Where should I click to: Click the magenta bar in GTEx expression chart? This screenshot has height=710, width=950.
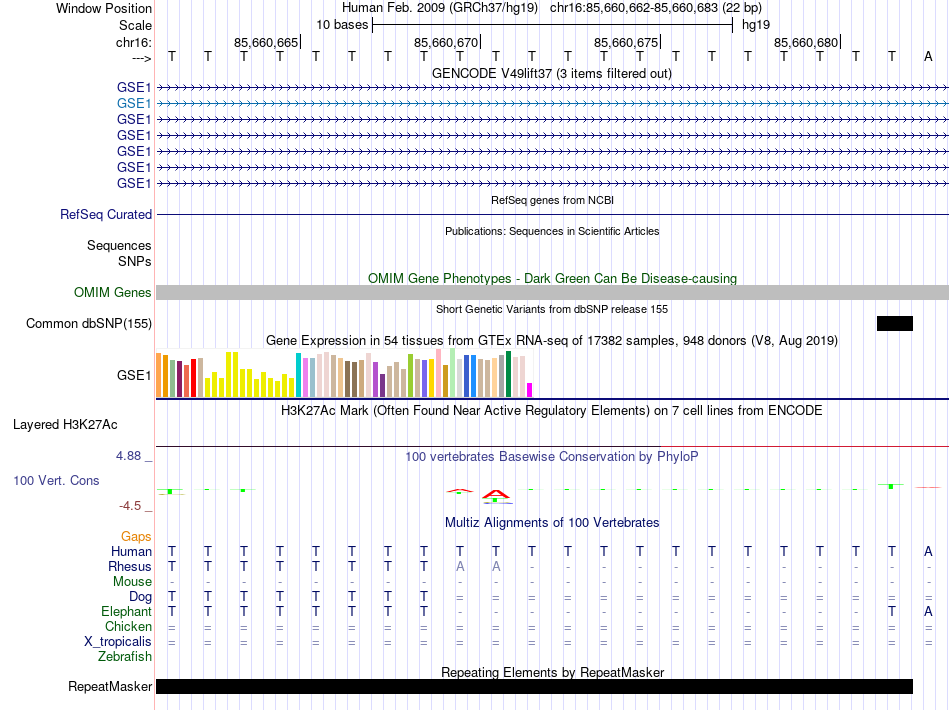click(530, 390)
